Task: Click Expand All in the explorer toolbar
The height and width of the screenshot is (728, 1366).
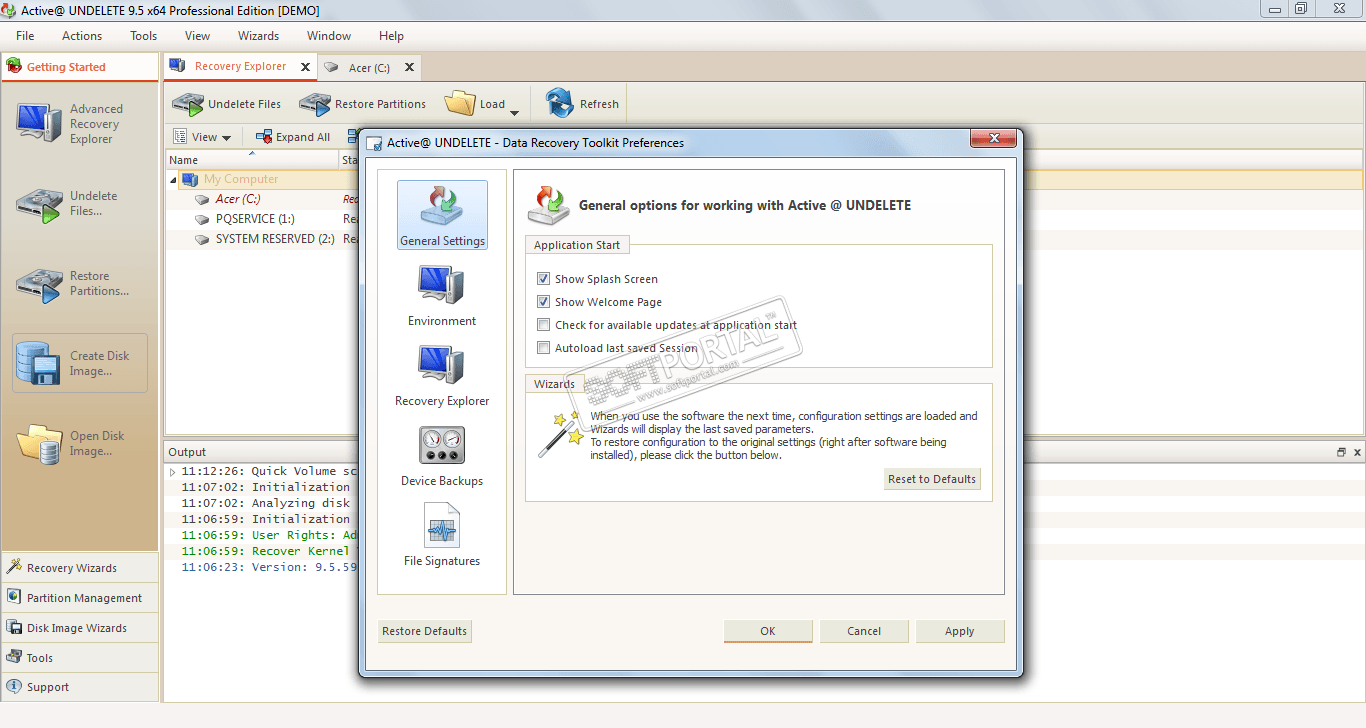Action: 293,137
